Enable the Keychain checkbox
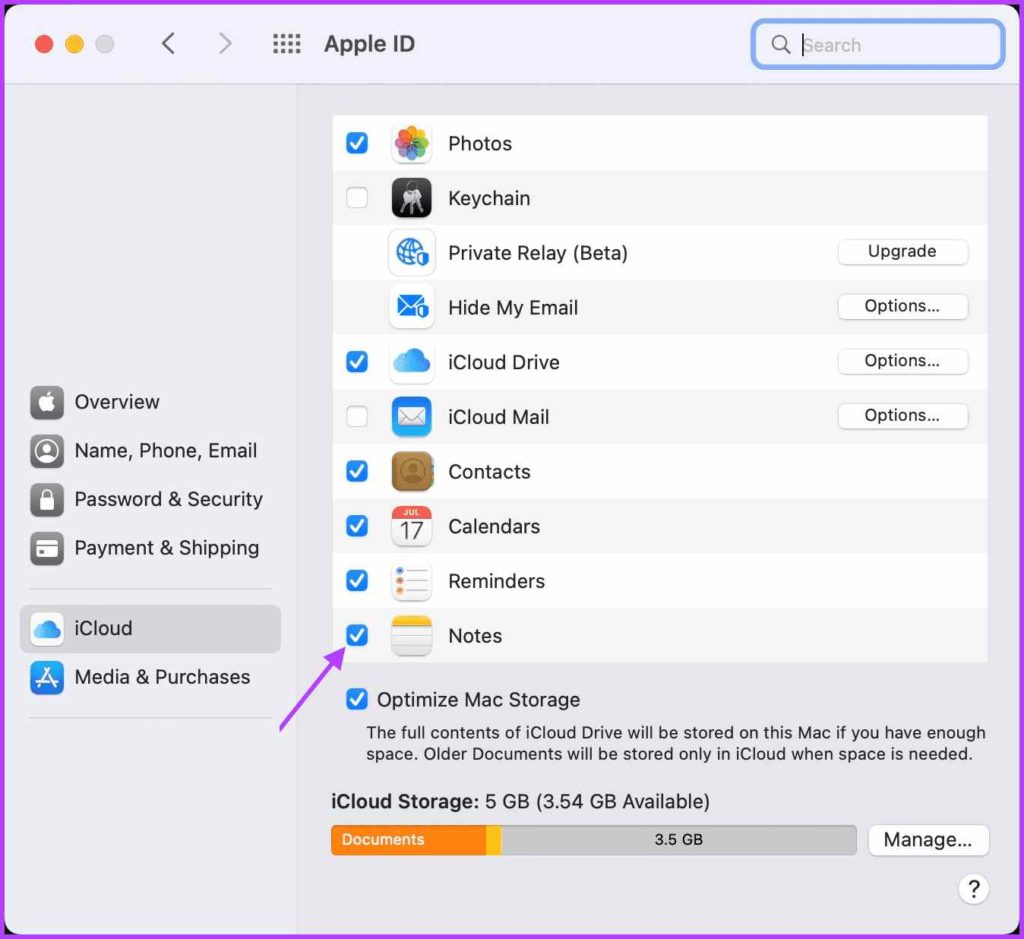Screen dimensions: 1024x939 pyautogui.click(x=357, y=197)
